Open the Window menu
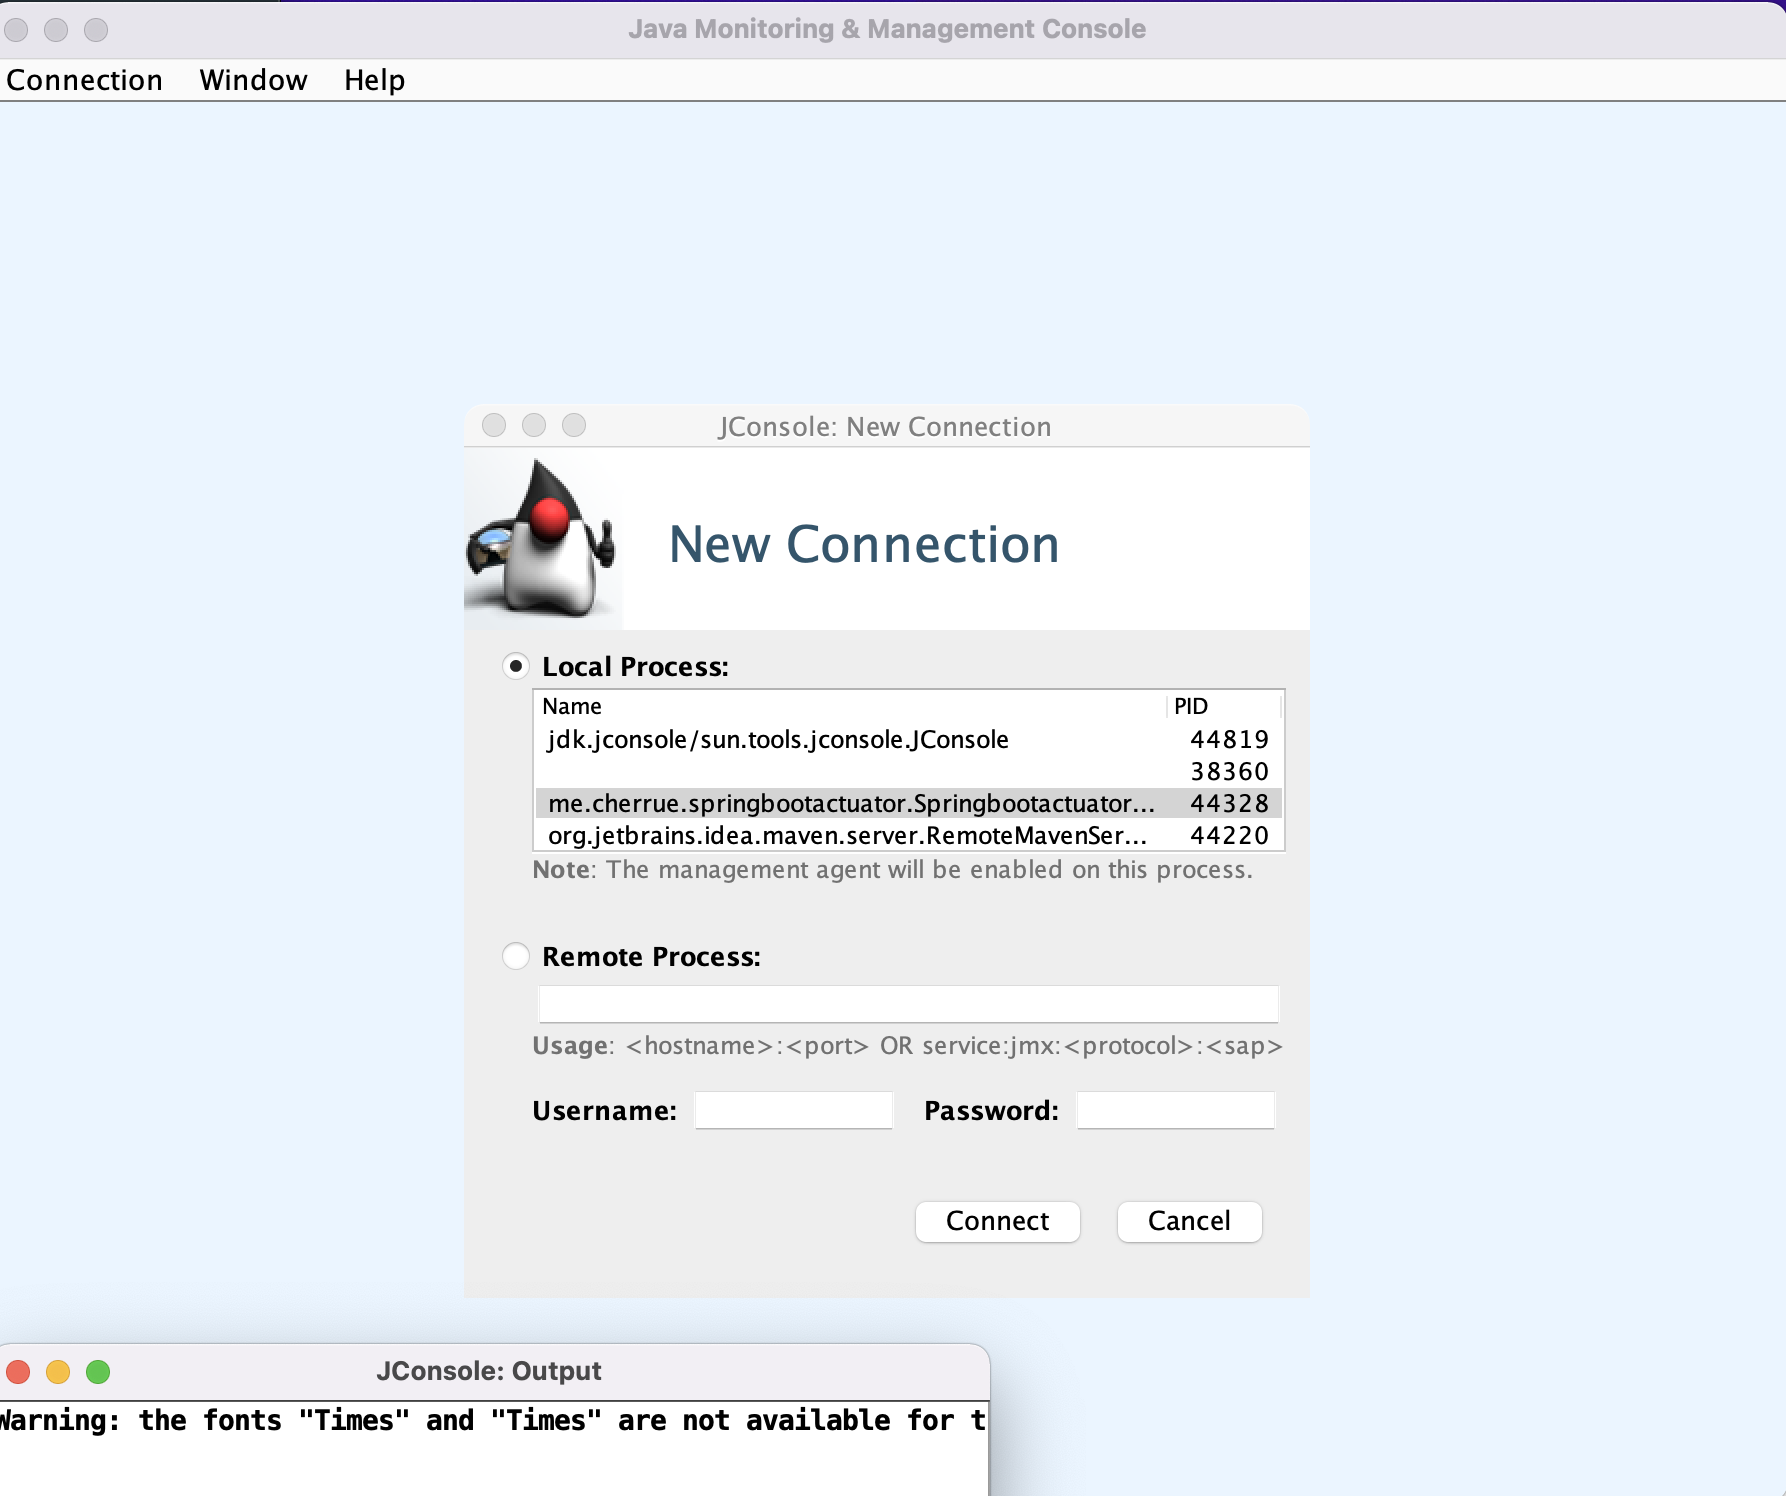 (x=253, y=80)
